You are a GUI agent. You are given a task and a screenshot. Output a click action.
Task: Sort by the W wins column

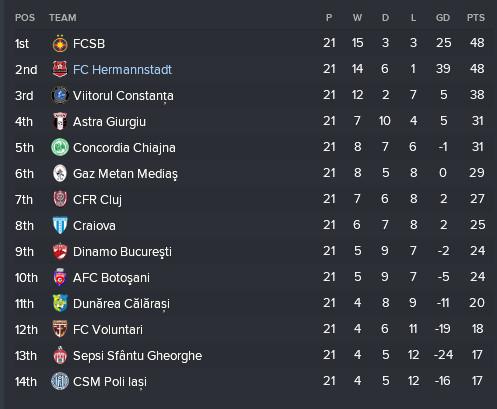pyautogui.click(x=357, y=18)
